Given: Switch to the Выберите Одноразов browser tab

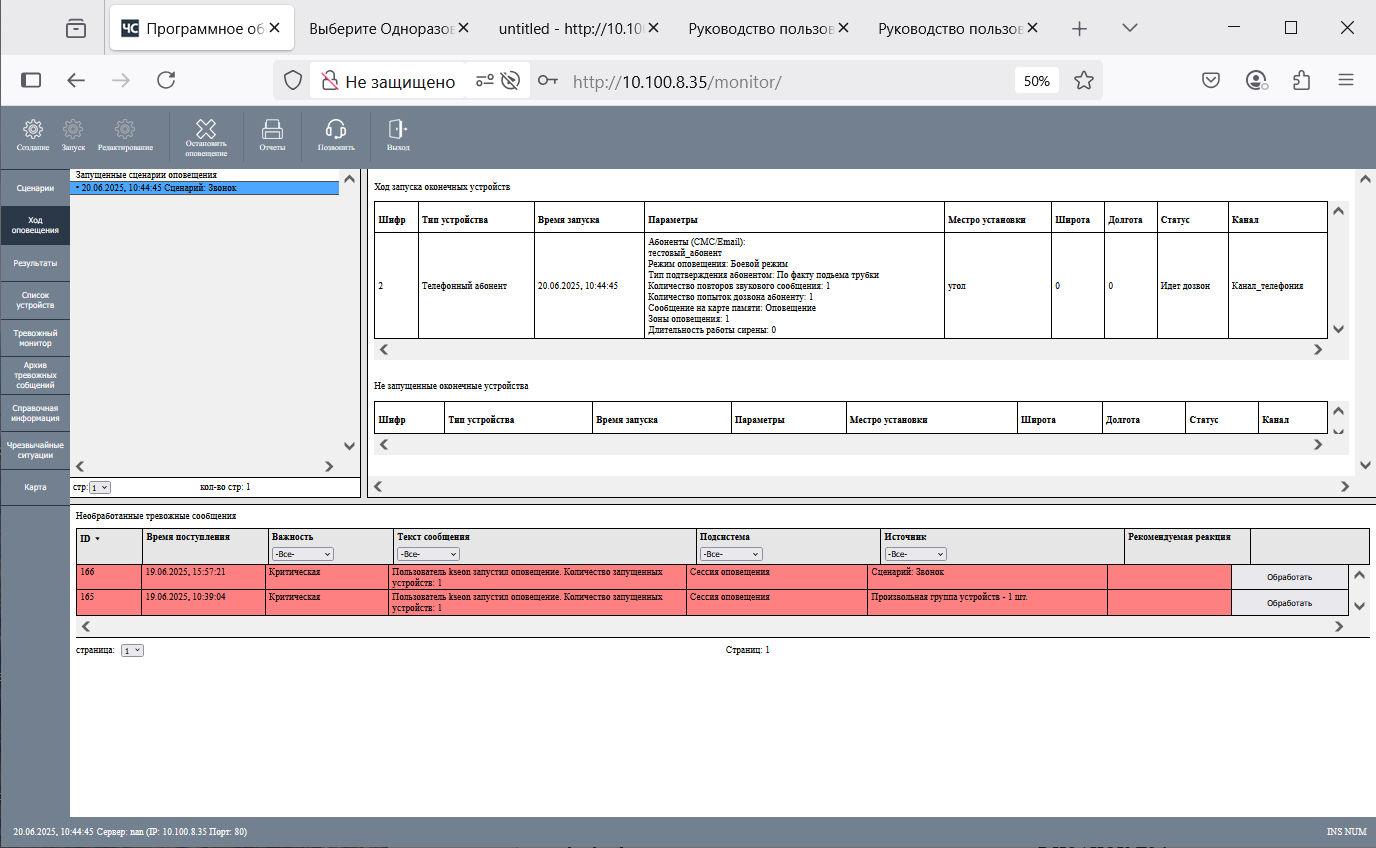Looking at the screenshot, I should [387, 28].
